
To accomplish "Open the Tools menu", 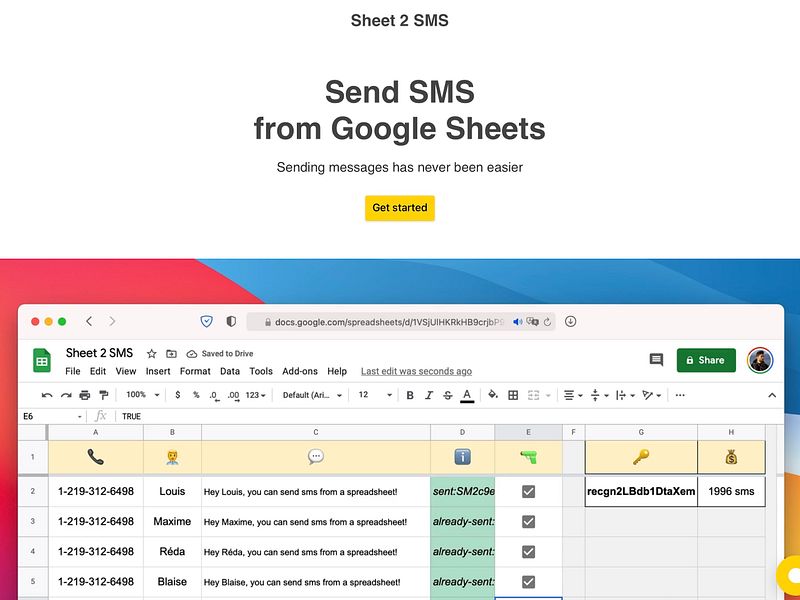I will click(261, 371).
